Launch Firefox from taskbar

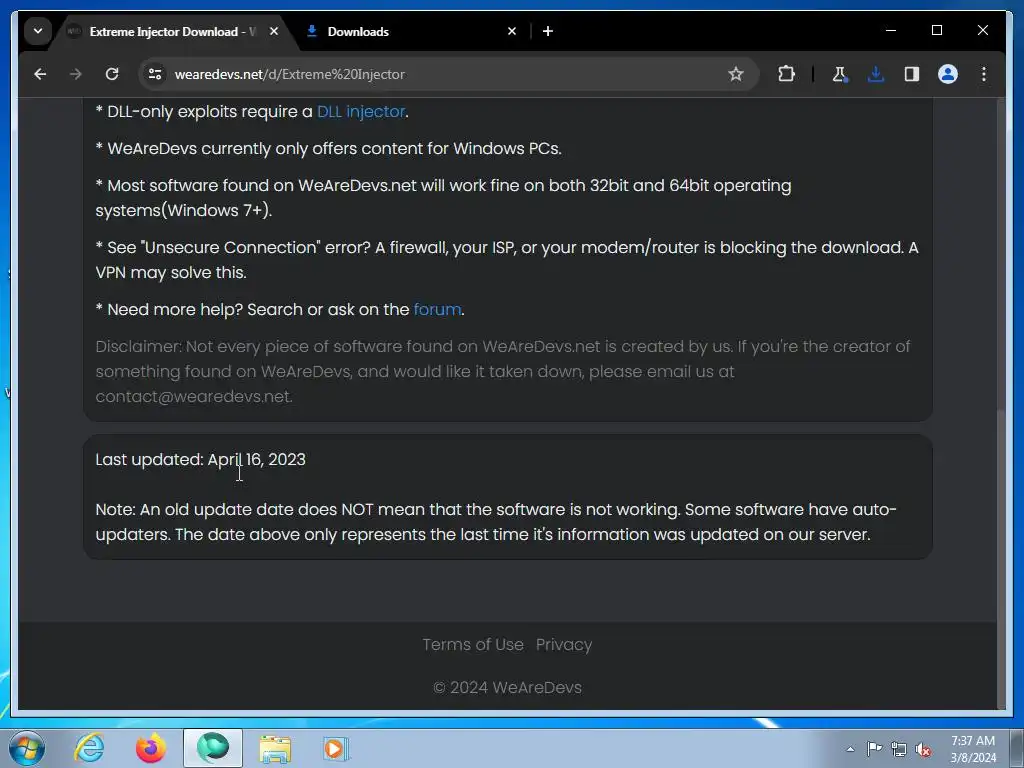[x=151, y=748]
